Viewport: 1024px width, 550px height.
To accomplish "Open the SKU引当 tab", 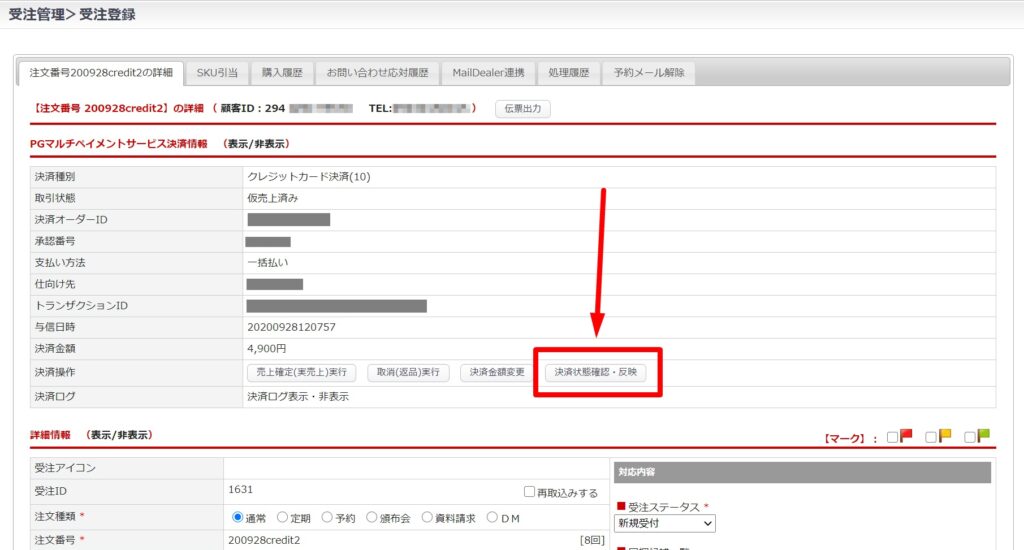I will (217, 73).
